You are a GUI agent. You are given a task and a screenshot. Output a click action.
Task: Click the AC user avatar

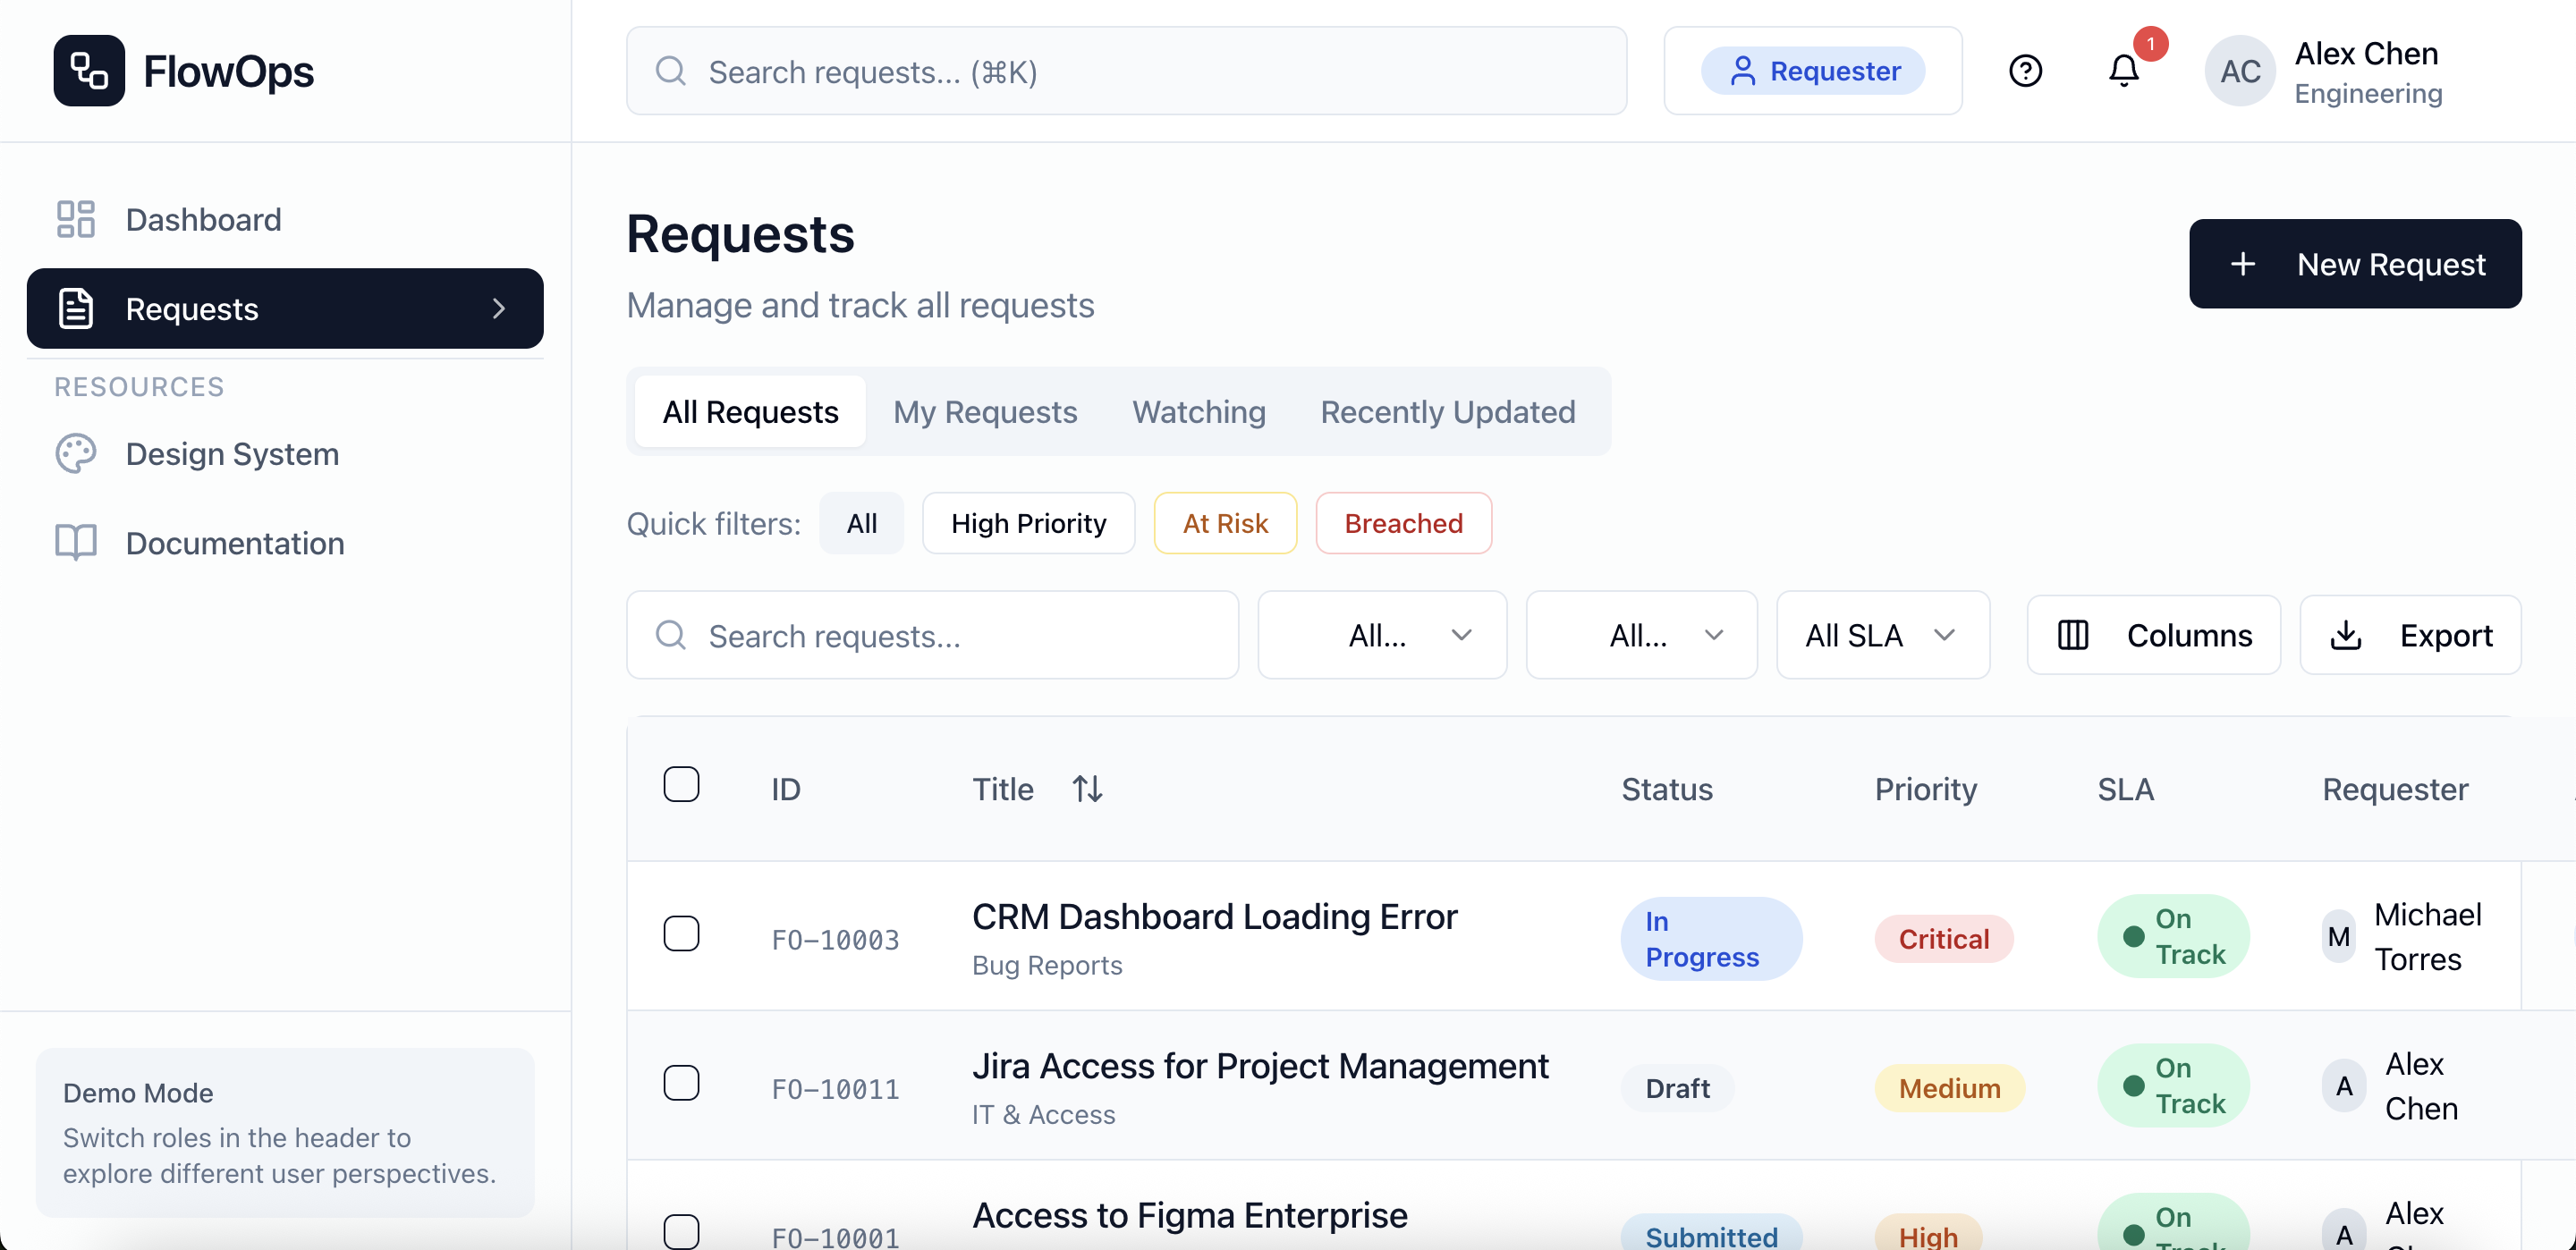[2239, 71]
